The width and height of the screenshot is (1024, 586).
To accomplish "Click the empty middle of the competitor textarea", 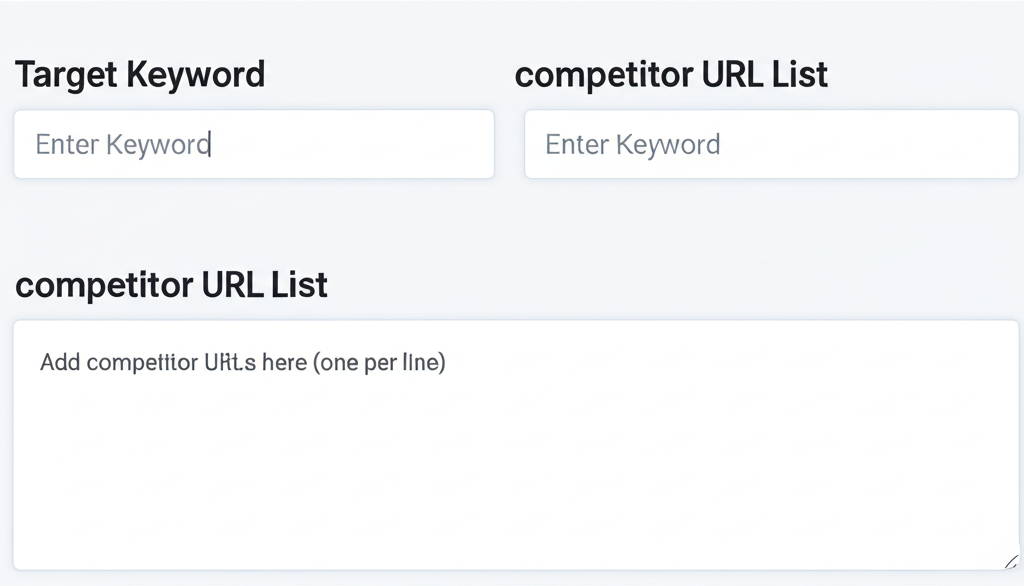I will [515, 460].
